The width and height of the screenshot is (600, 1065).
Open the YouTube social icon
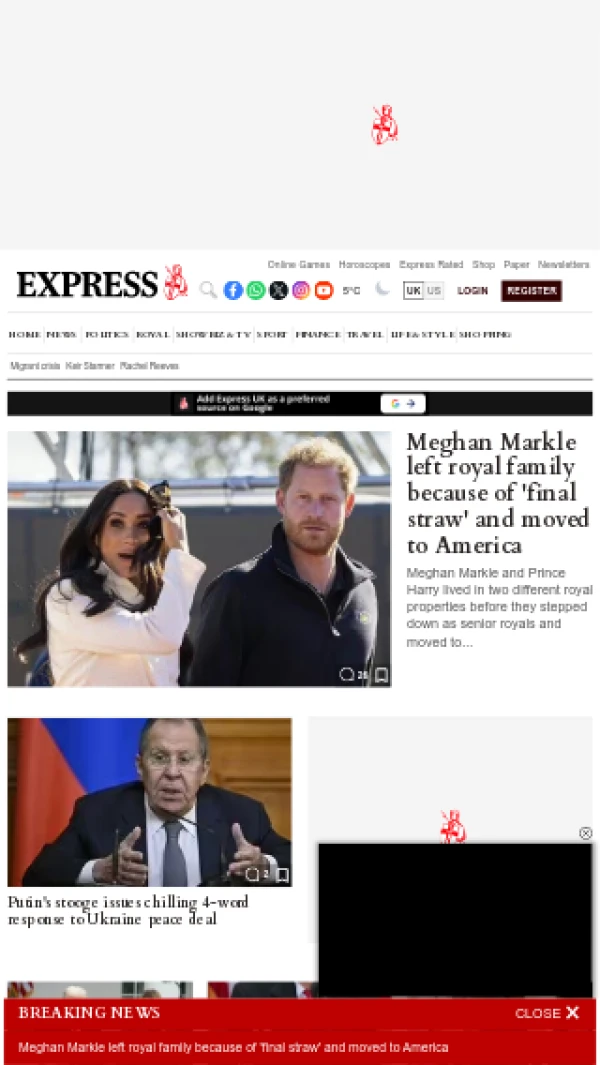[x=324, y=290]
